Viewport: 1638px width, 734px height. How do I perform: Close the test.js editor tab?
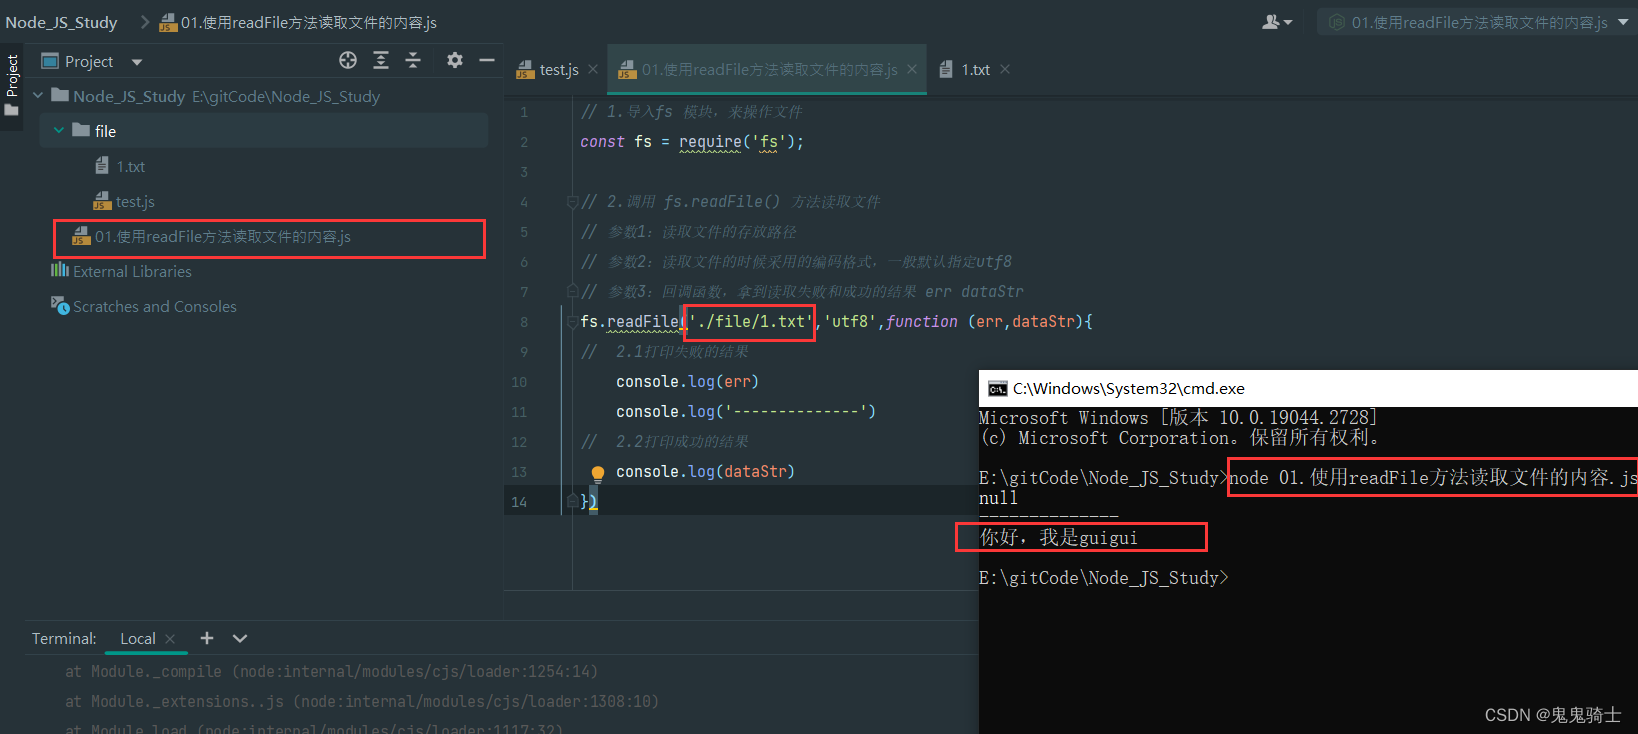pyautogui.click(x=593, y=69)
